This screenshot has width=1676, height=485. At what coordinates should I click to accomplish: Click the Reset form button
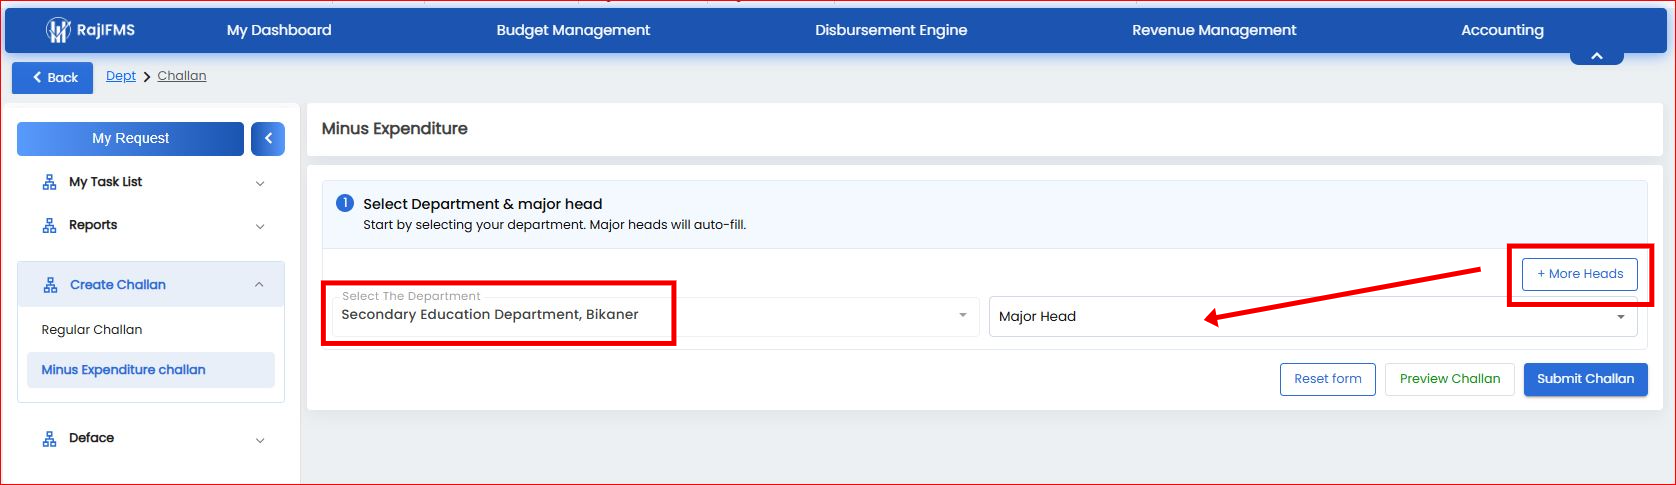(x=1328, y=379)
